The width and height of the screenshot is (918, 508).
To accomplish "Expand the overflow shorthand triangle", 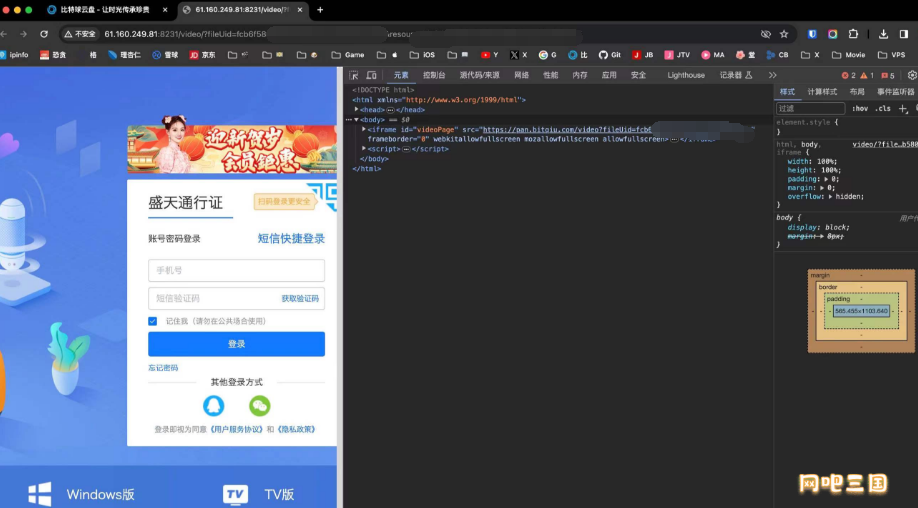I will (x=831, y=197).
